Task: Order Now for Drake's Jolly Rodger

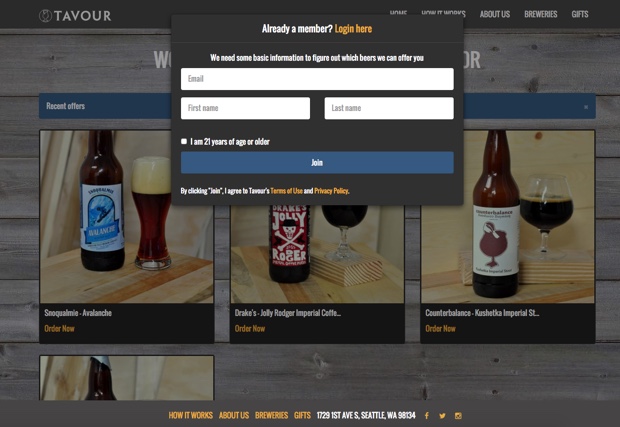Action: [250, 329]
